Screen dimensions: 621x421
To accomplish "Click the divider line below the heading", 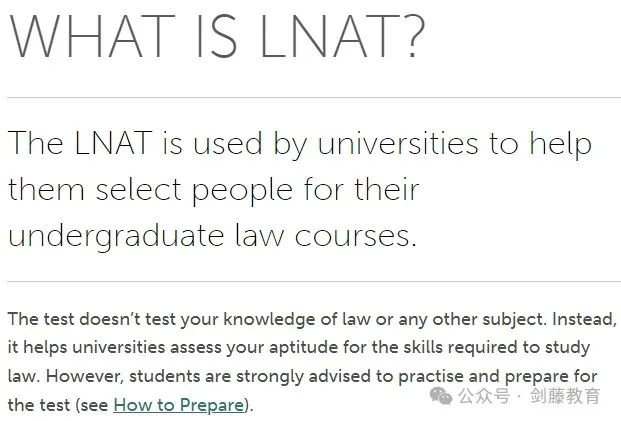I will [x=314, y=97].
